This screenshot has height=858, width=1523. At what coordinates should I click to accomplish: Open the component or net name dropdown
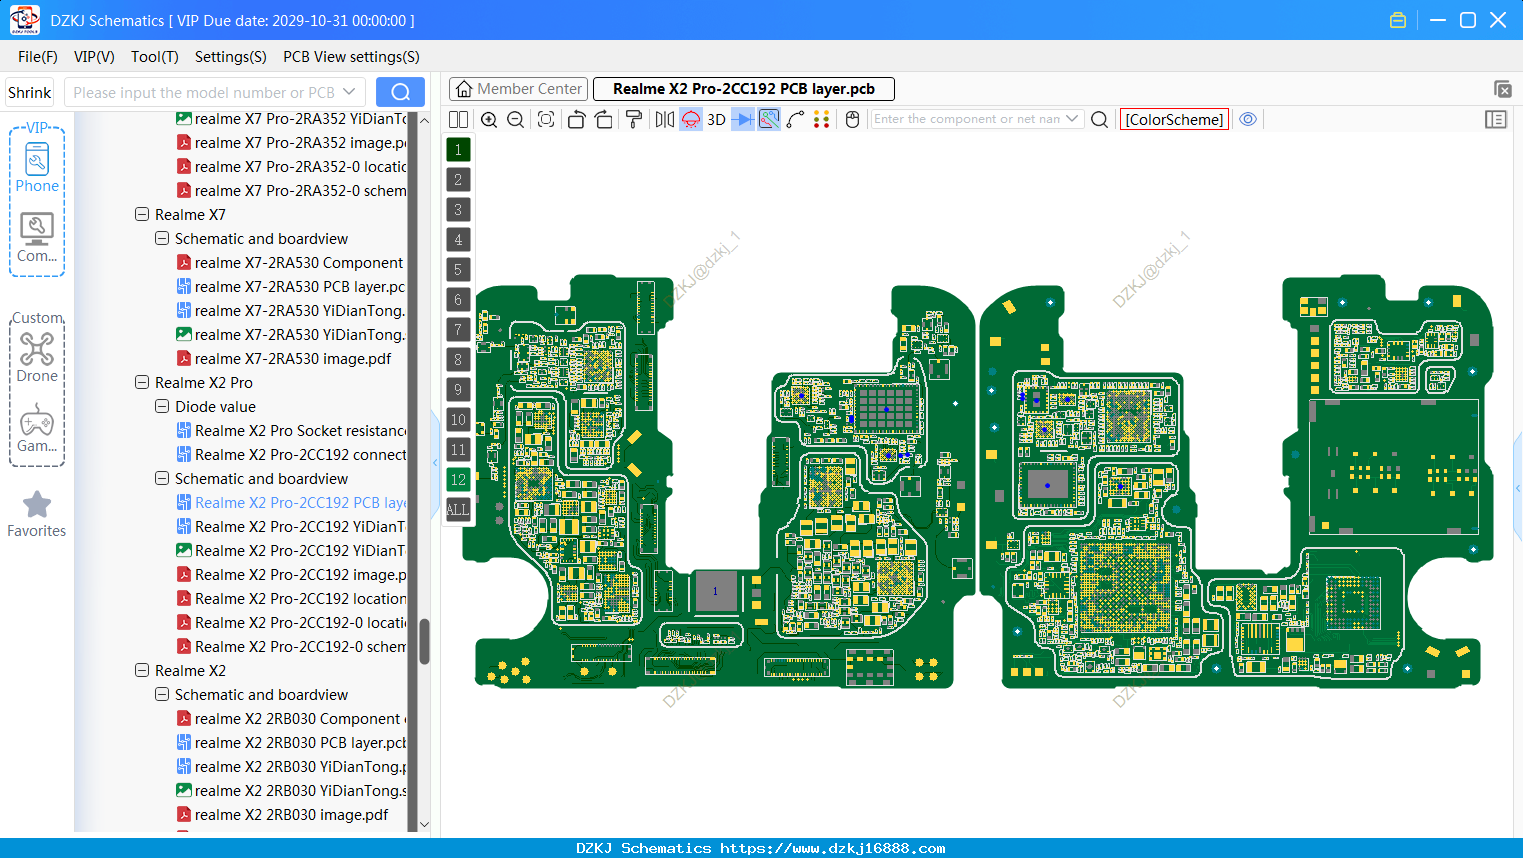(x=1073, y=119)
